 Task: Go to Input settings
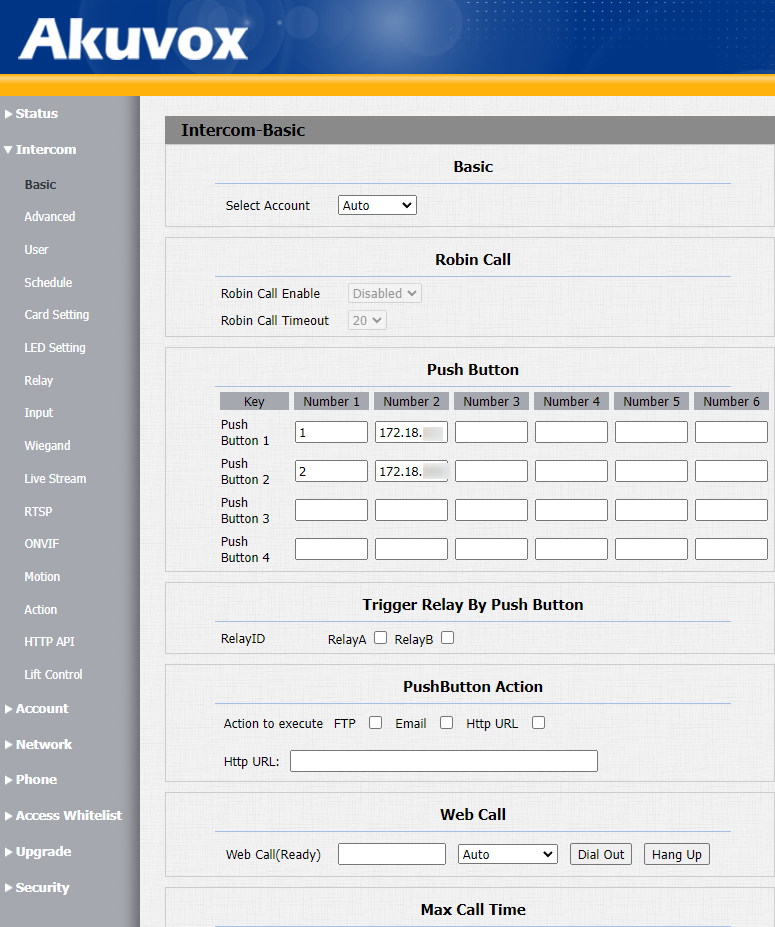point(38,413)
